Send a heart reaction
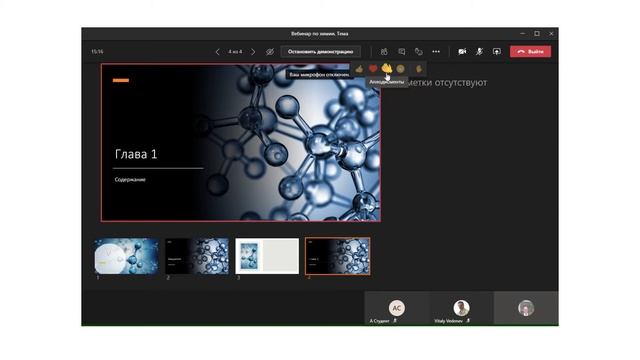Screen dimensions: 640x360 coord(373,69)
